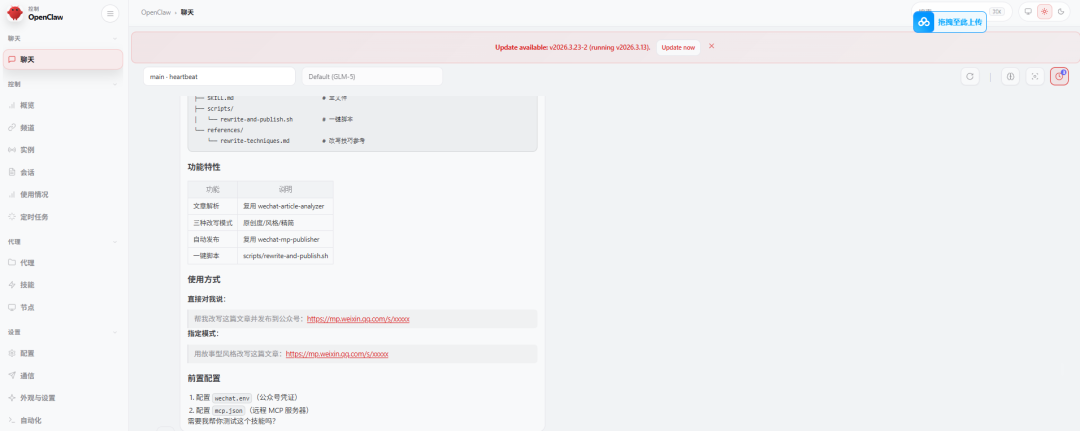This screenshot has width=1080, height=431.
Task: Open the mp.weixin link after 用故事型风格改写
Action: tap(337, 354)
